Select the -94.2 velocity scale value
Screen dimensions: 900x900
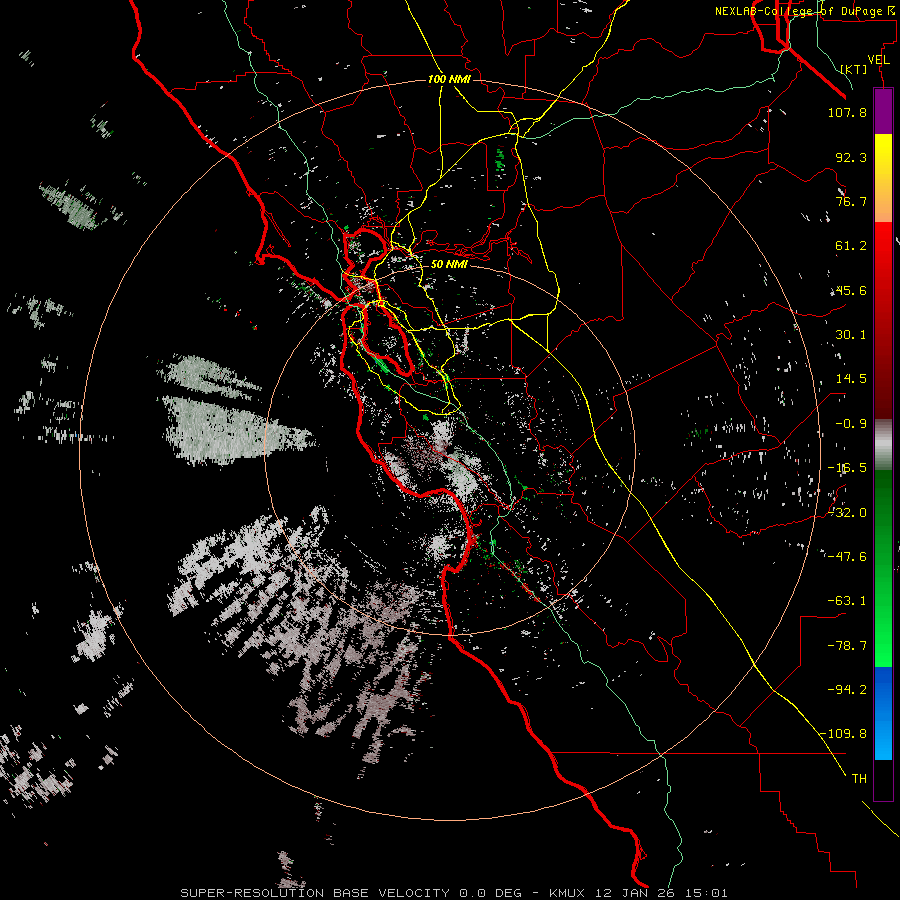pyautogui.click(x=847, y=689)
